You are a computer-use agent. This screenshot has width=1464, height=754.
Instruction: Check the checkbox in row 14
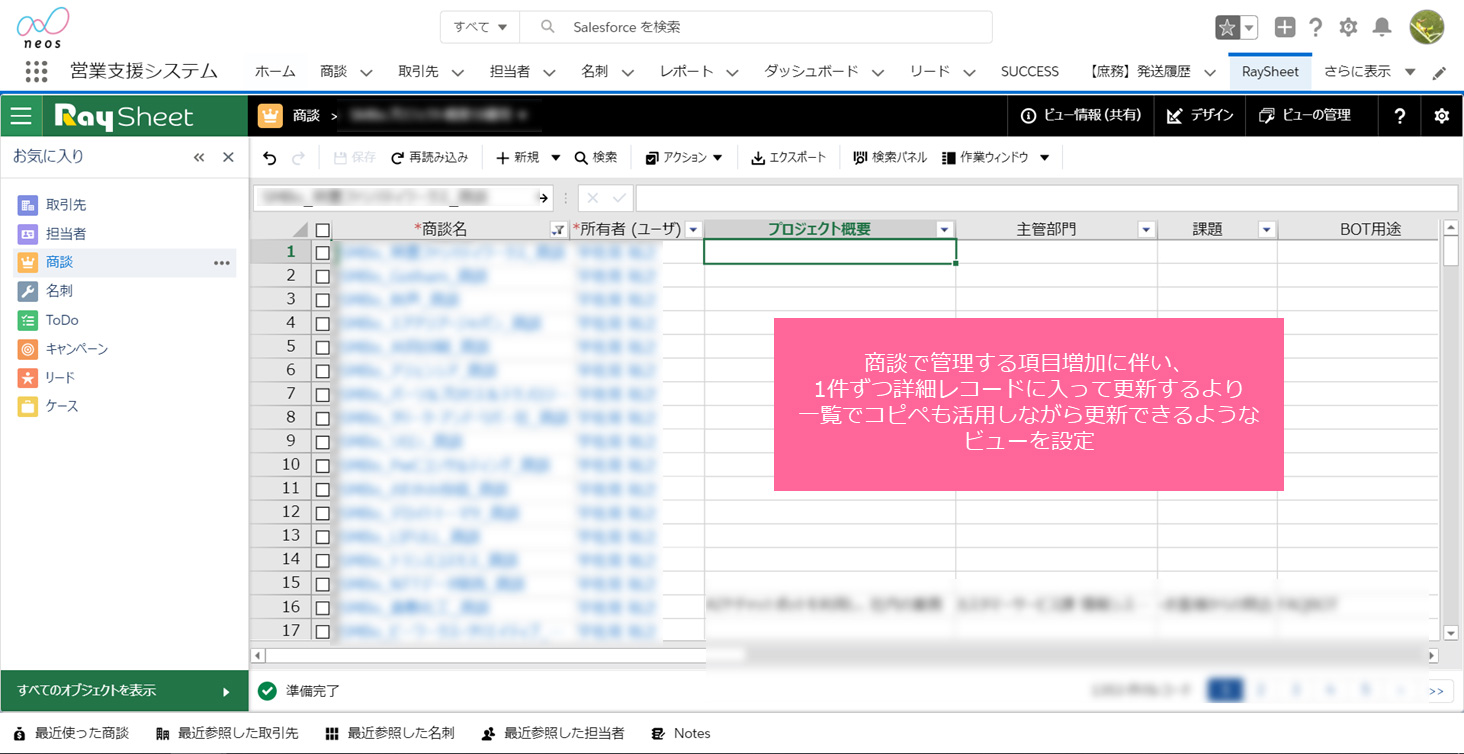[x=322, y=560]
